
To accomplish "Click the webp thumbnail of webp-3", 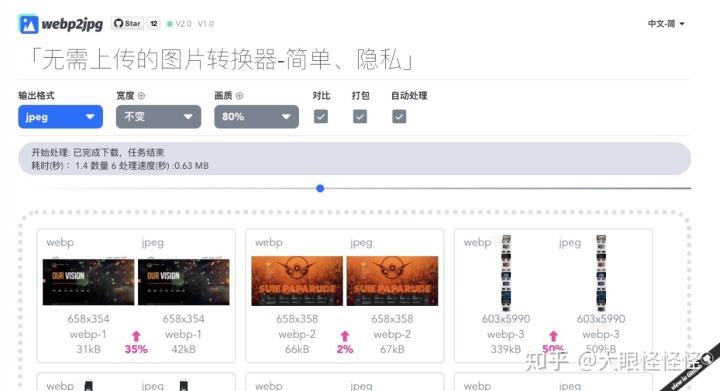I will pos(506,273).
